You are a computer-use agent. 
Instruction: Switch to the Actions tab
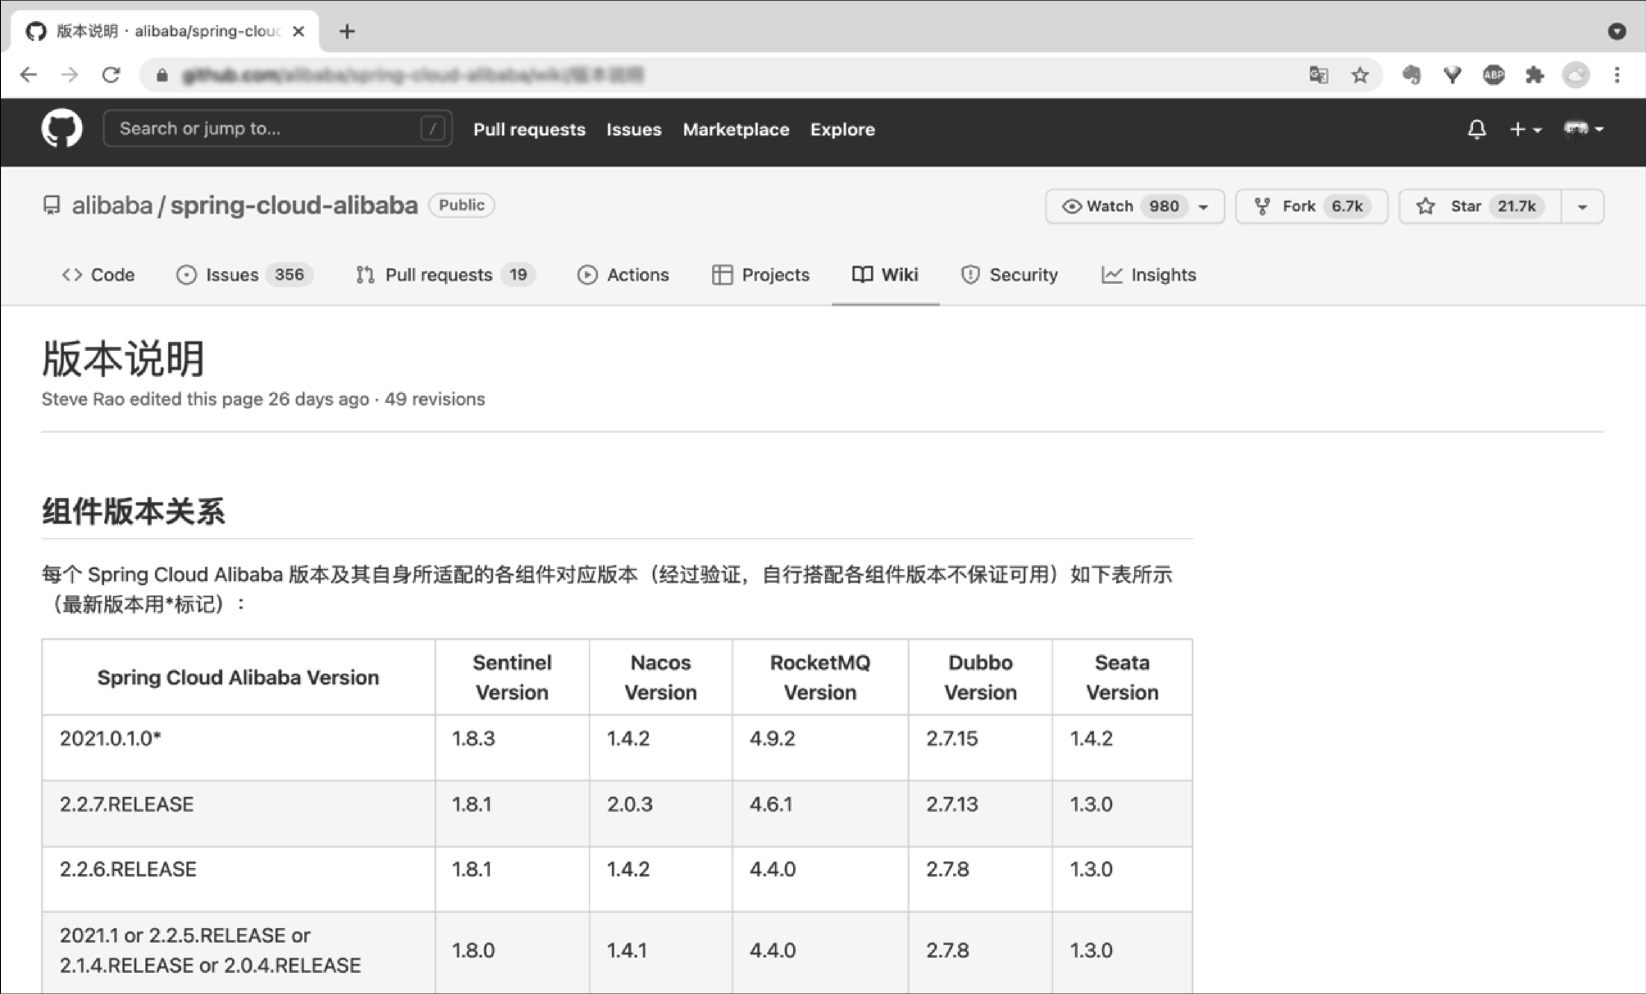click(623, 275)
